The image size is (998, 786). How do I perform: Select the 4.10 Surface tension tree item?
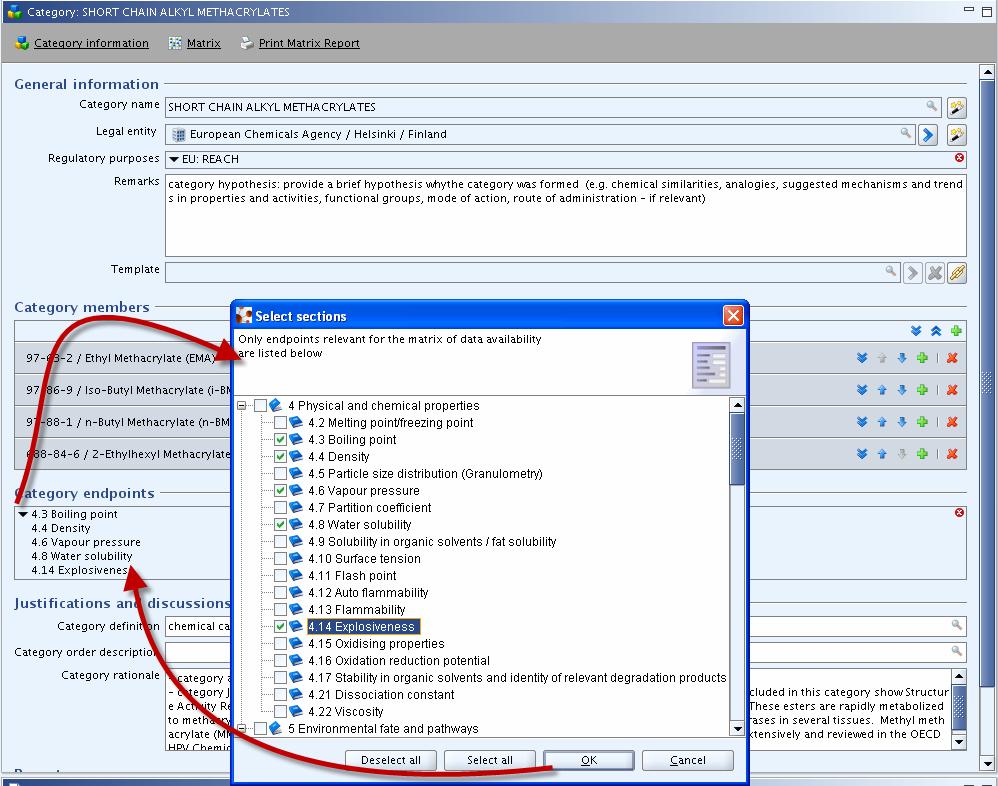click(x=364, y=559)
